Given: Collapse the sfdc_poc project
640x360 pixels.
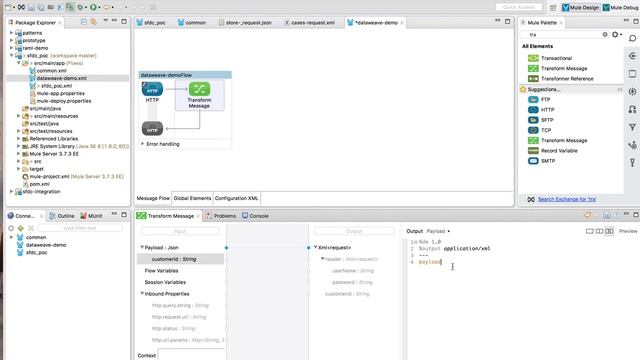Looking at the screenshot, I should tap(11, 55).
